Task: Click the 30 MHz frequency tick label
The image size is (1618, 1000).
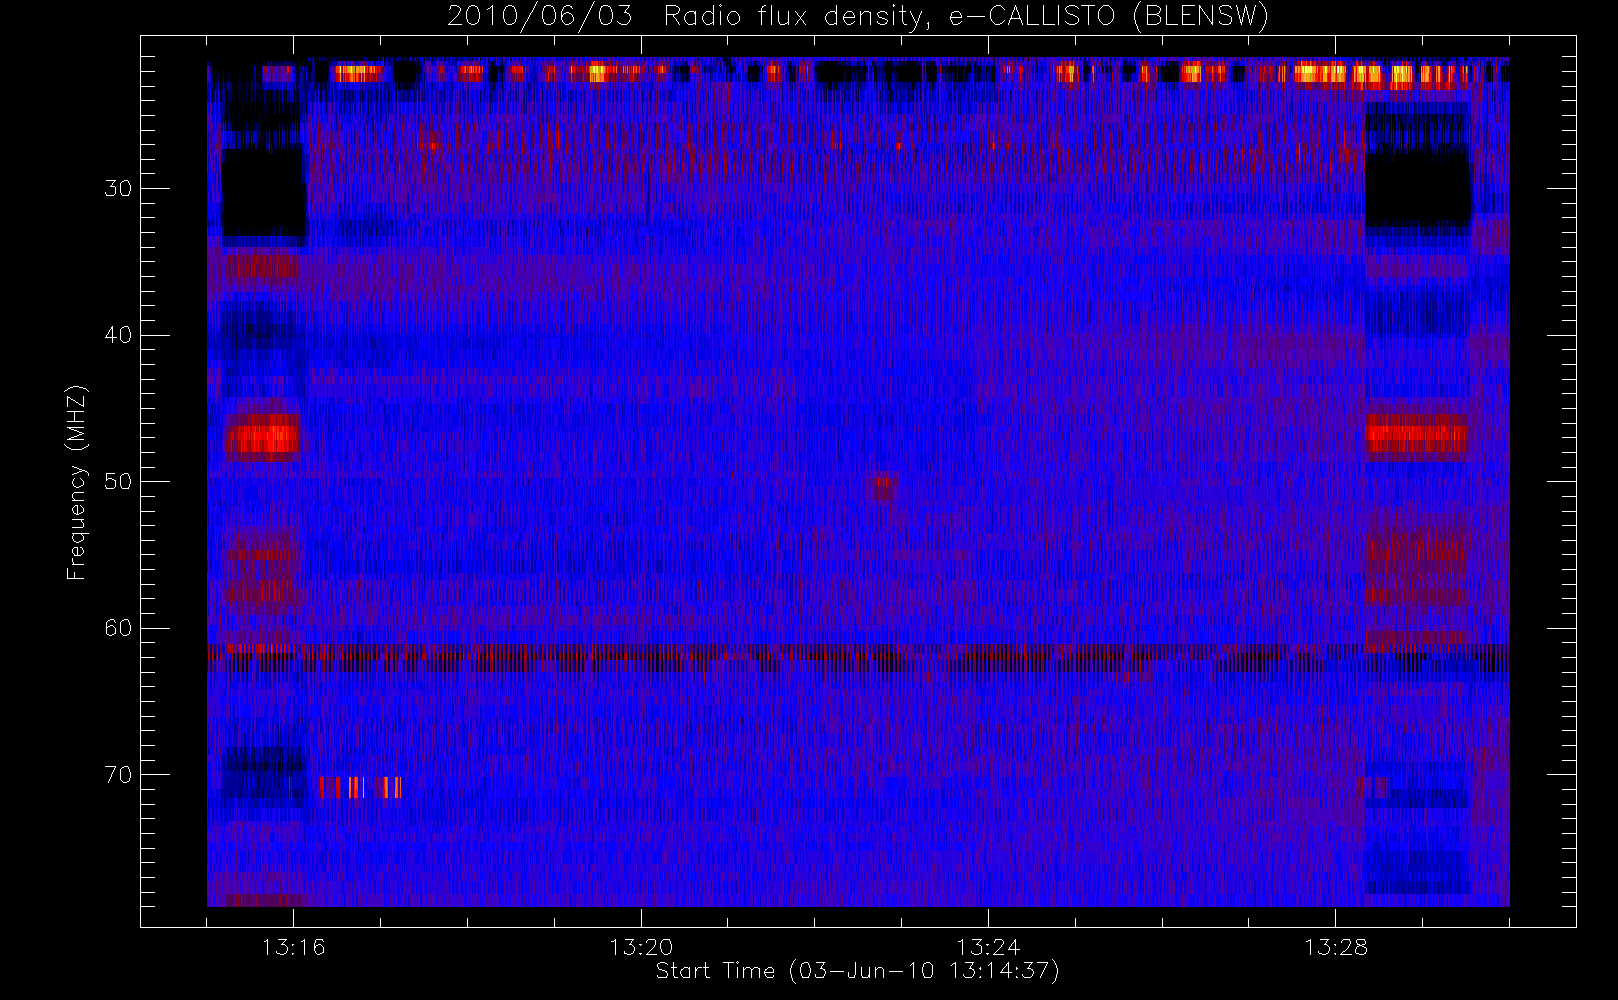Action: (x=118, y=188)
